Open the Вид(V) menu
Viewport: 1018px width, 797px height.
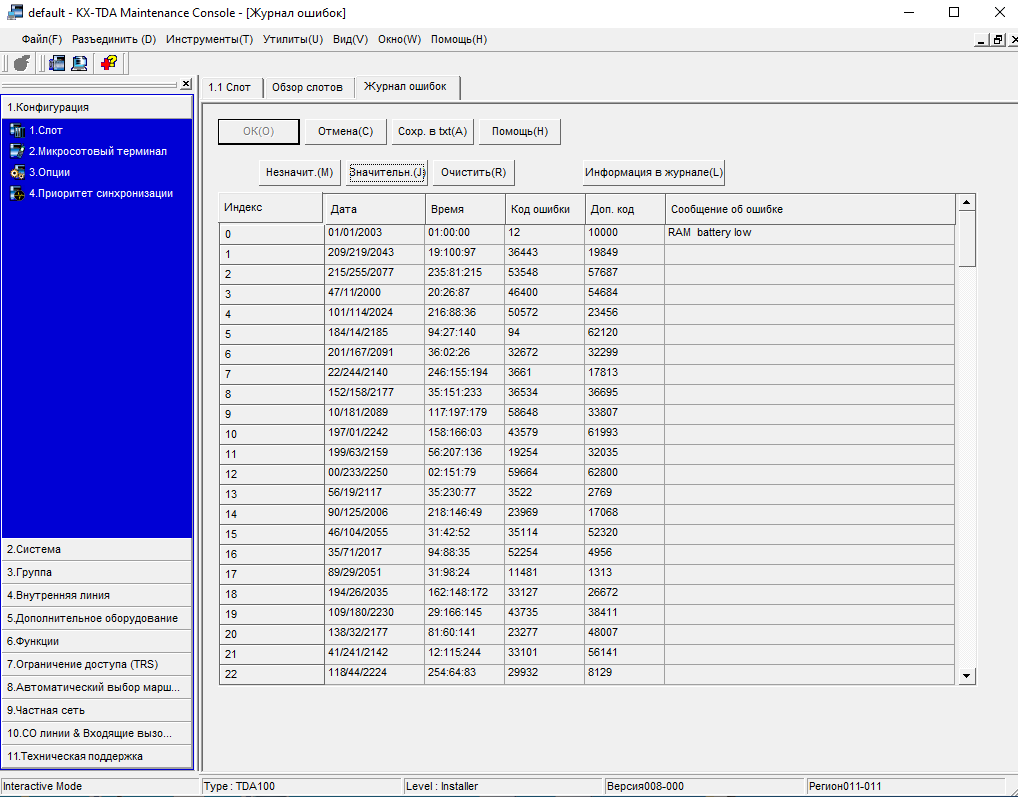coord(351,40)
